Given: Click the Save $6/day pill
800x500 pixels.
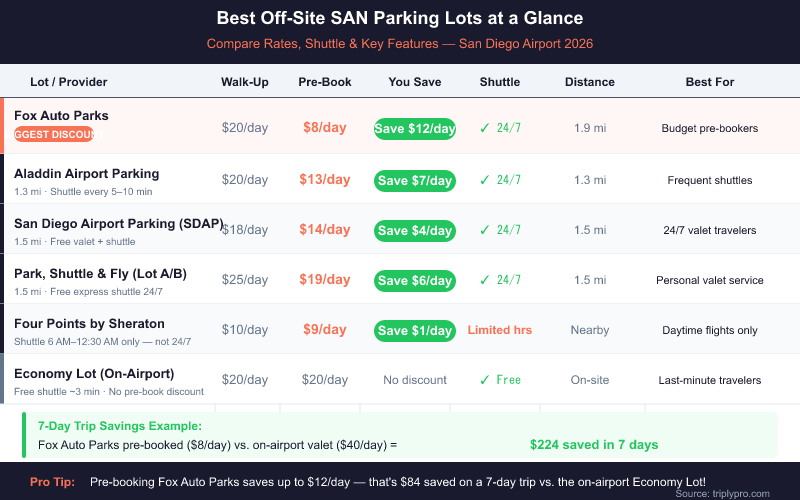Looking at the screenshot, I should [415, 280].
